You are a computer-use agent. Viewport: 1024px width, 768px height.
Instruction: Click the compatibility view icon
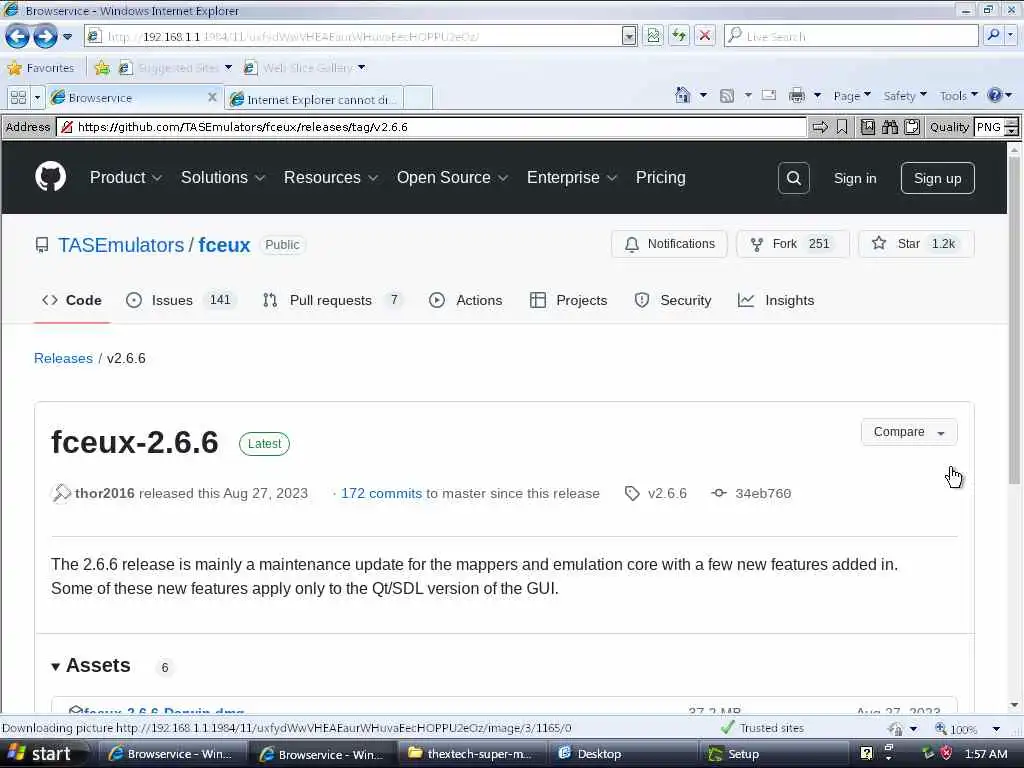pos(653,36)
